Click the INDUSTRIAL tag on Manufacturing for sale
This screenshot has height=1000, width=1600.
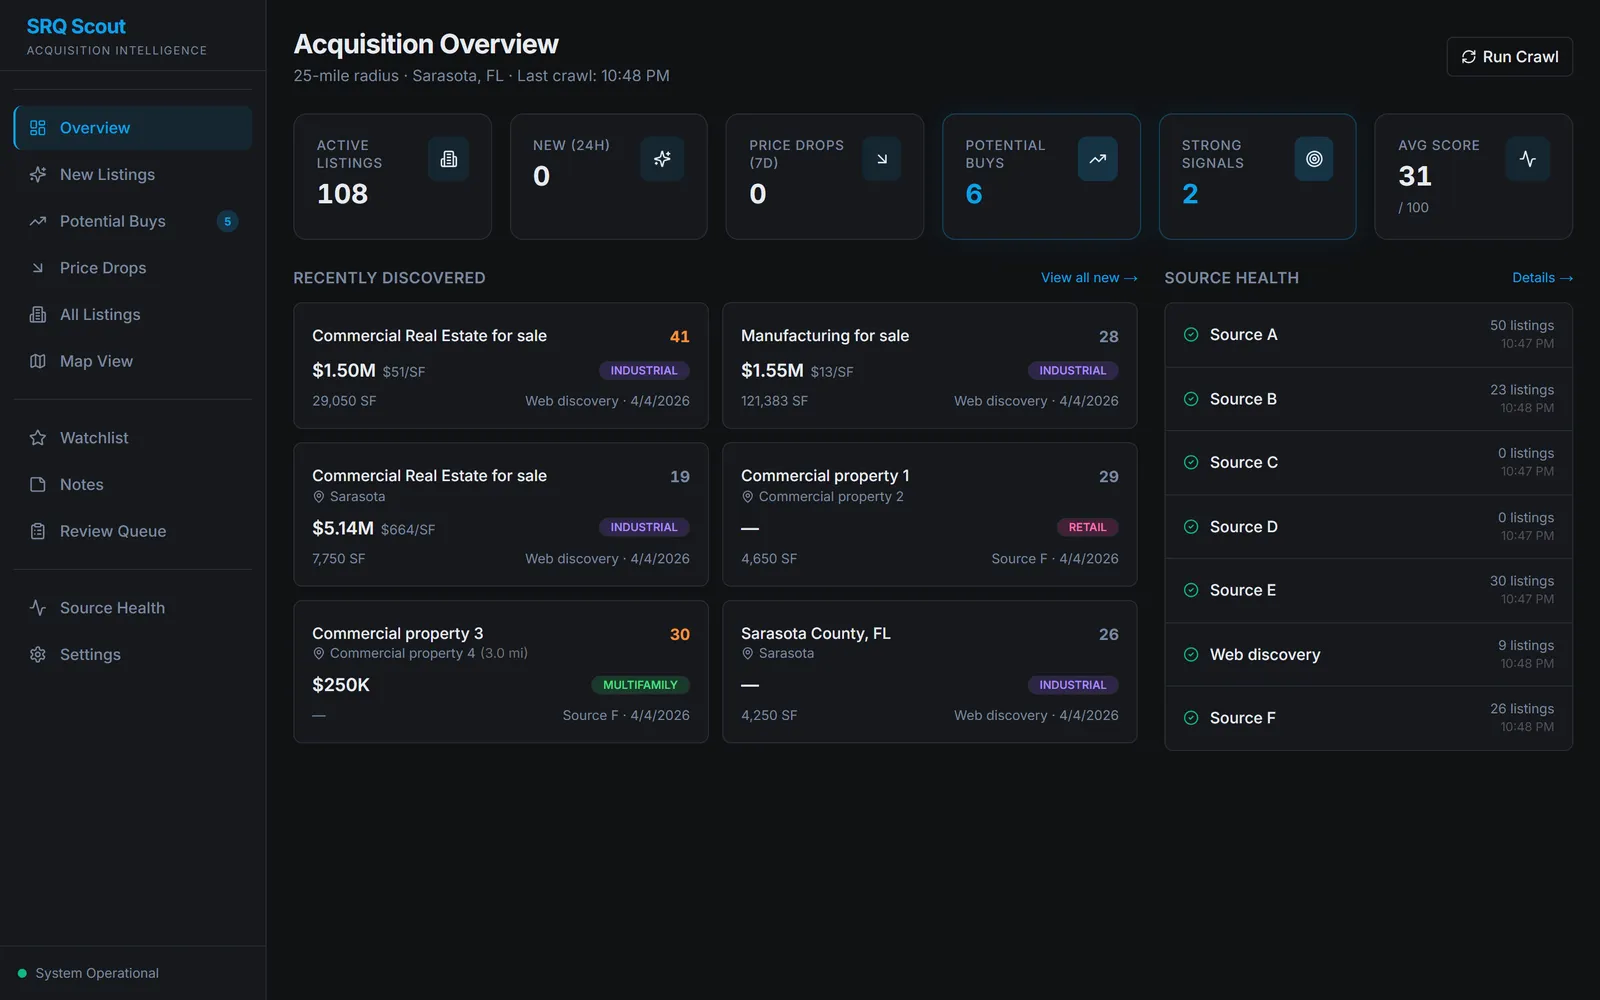[1073, 371]
